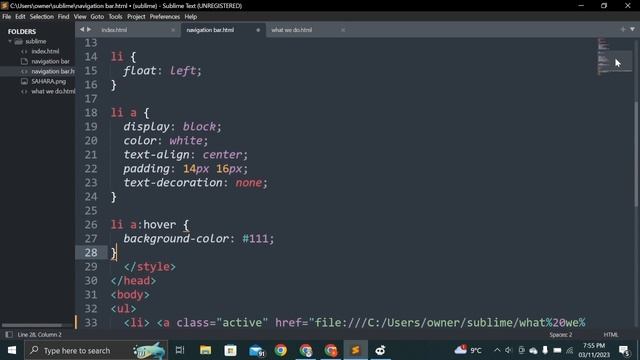Select the navigation bar.html tab
Viewport: 640px width, 360px height.
point(210,30)
